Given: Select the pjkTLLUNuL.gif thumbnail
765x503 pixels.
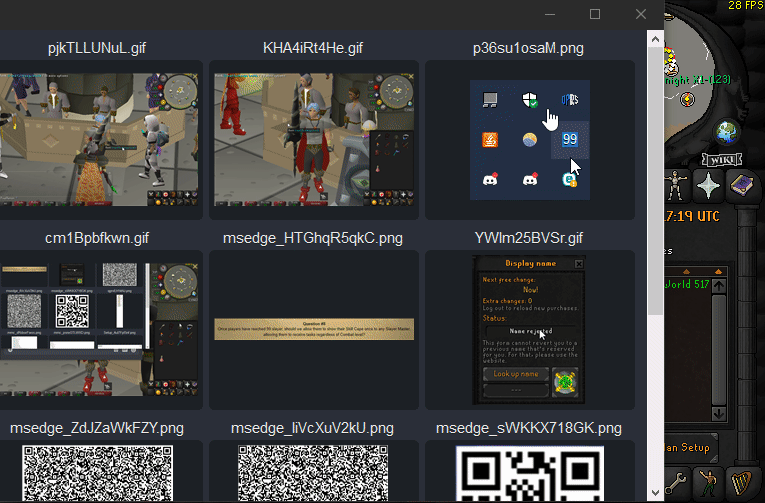Looking at the screenshot, I should coord(97,140).
